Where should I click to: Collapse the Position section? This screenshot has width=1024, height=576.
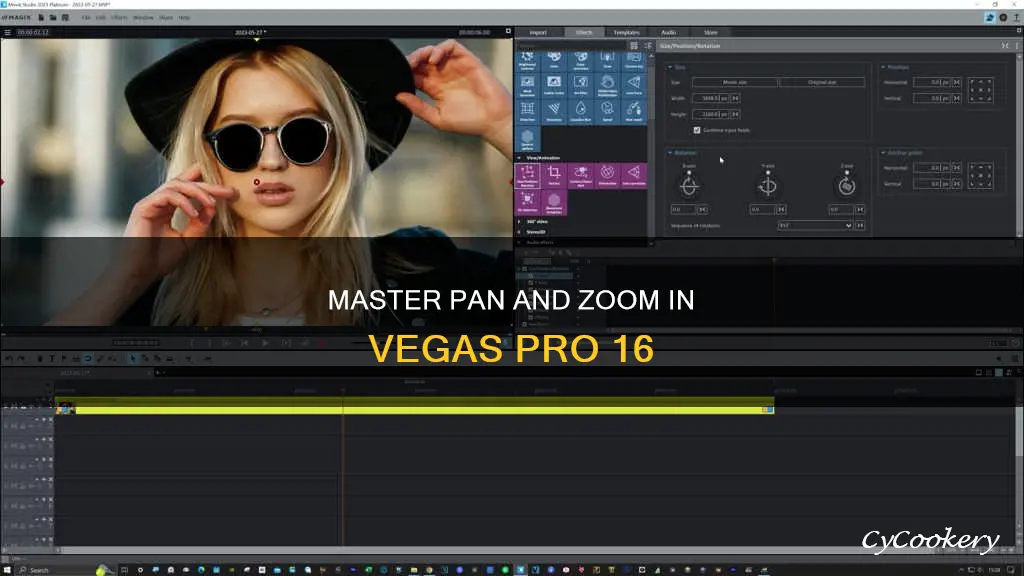click(x=883, y=67)
